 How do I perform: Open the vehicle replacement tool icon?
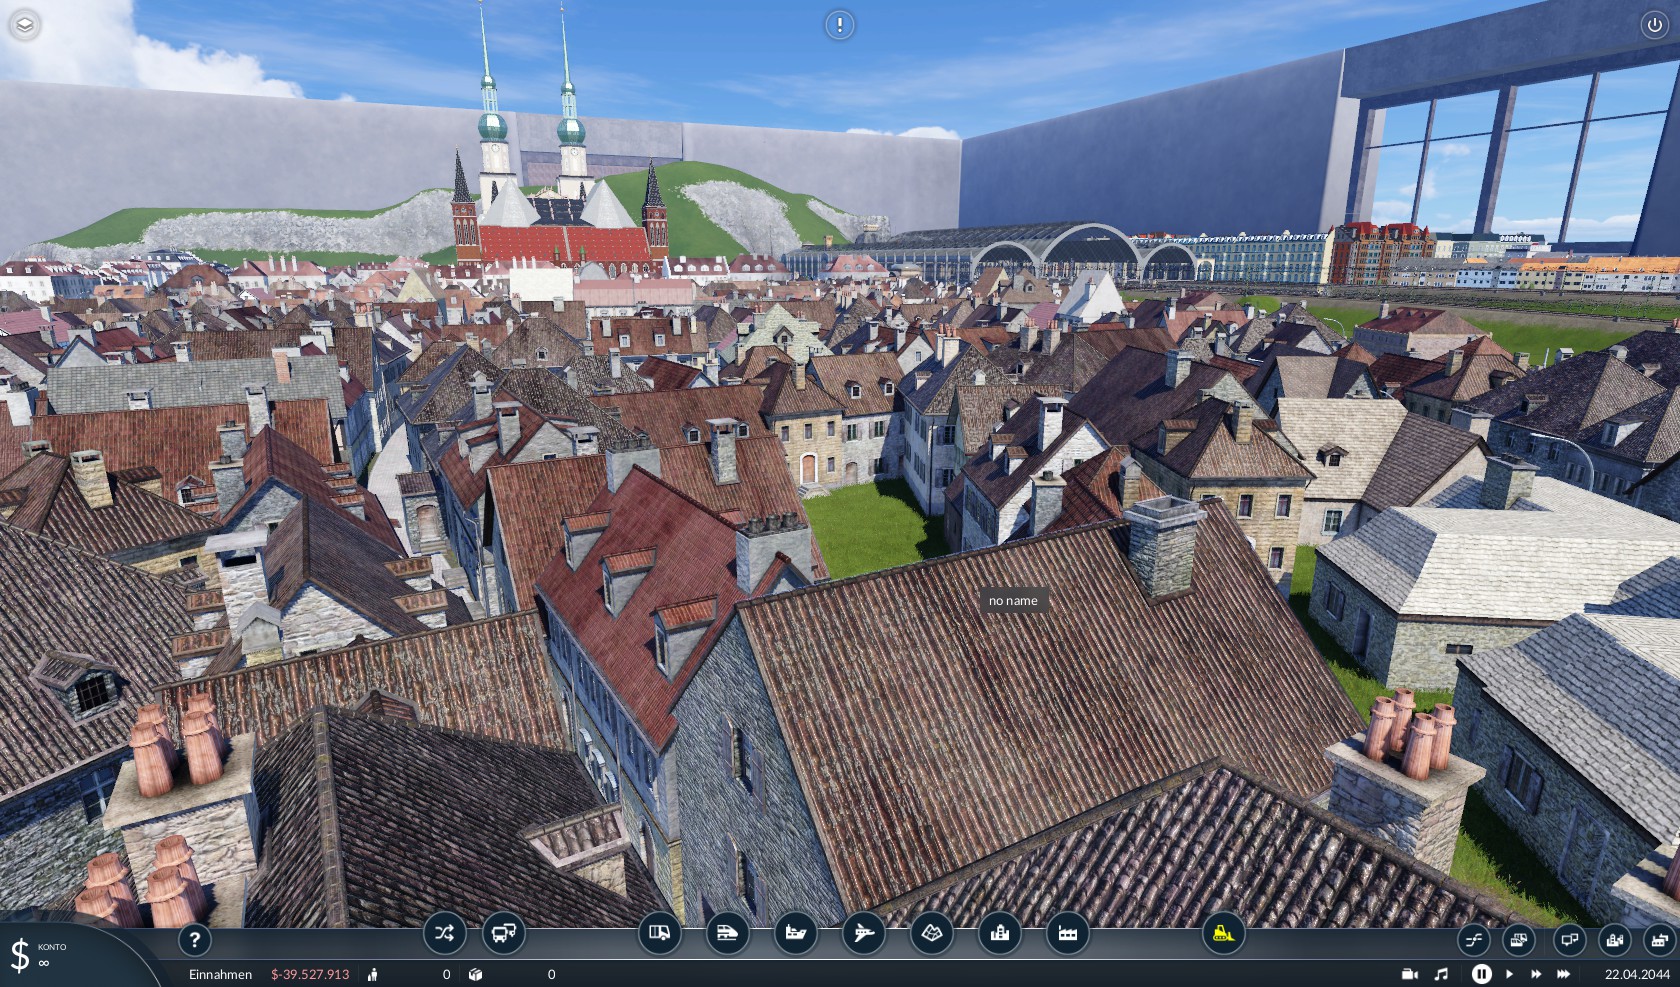coord(1518,940)
